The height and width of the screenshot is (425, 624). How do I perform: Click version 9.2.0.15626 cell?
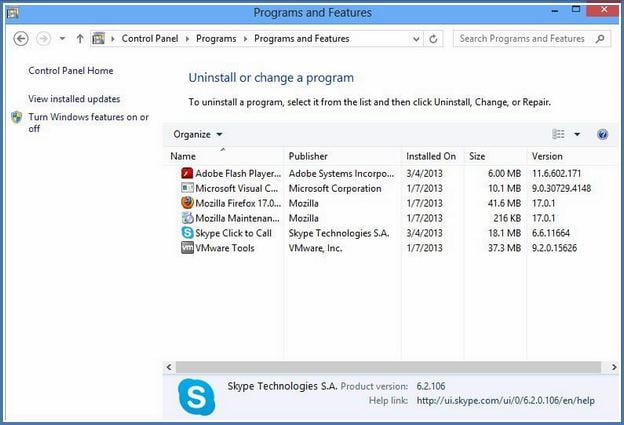(554, 248)
